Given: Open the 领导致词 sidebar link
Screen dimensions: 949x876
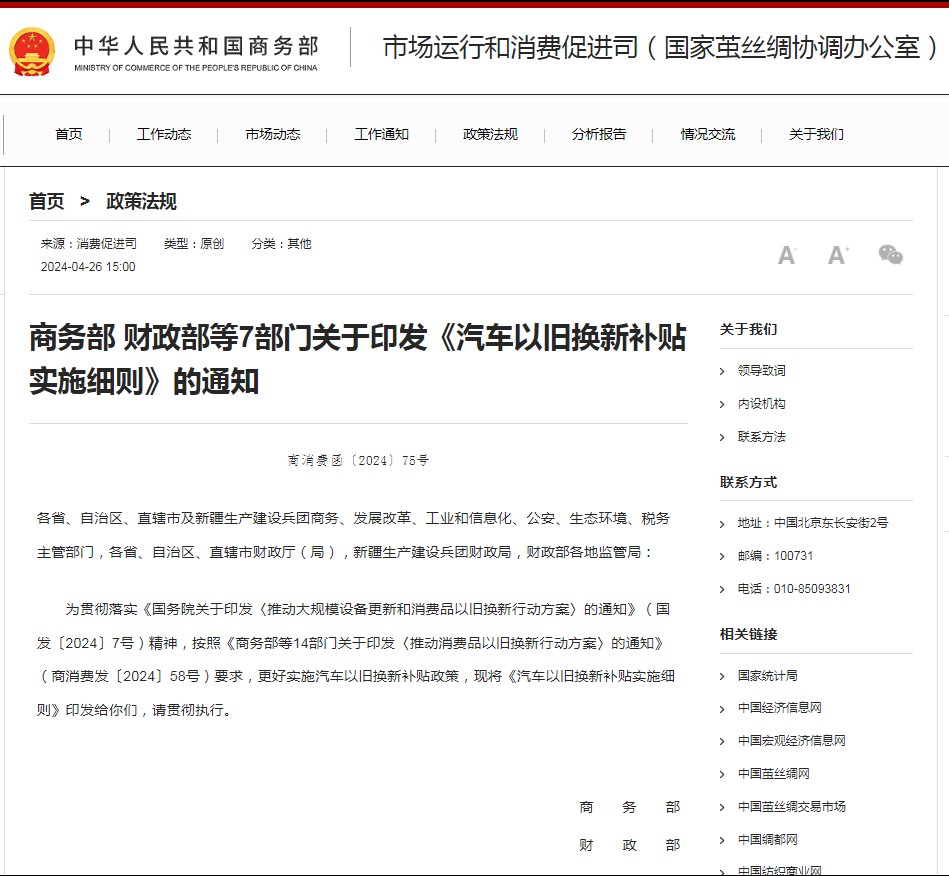Looking at the screenshot, I should (761, 370).
